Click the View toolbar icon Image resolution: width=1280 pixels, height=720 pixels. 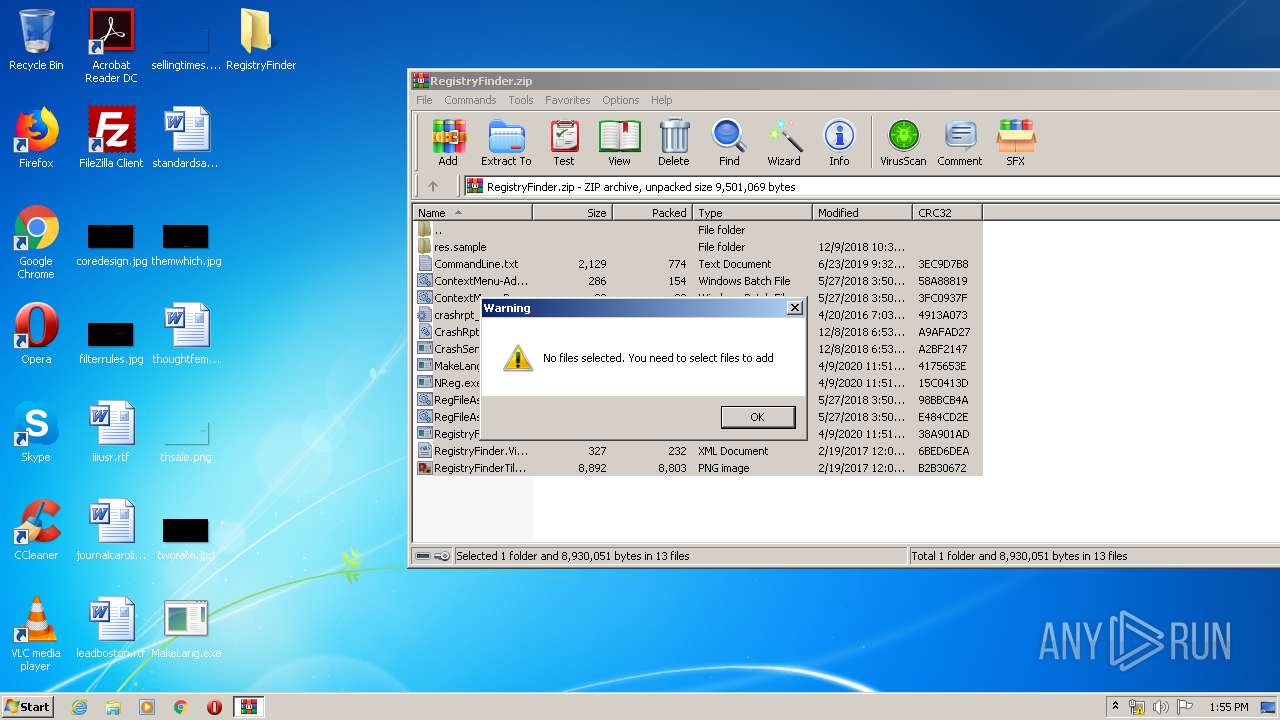[619, 142]
